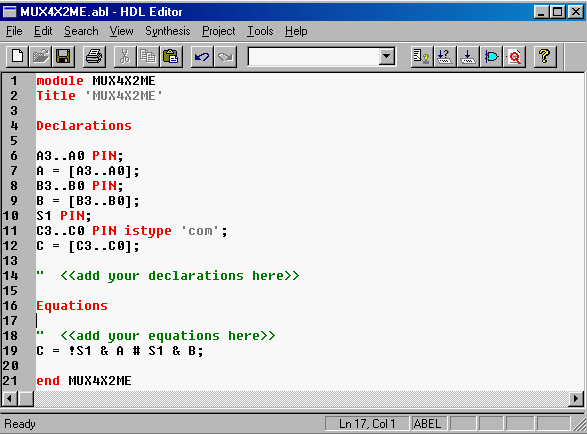The height and width of the screenshot is (434, 587).
Task: Click the Copy toolbar icon
Action: [147, 57]
